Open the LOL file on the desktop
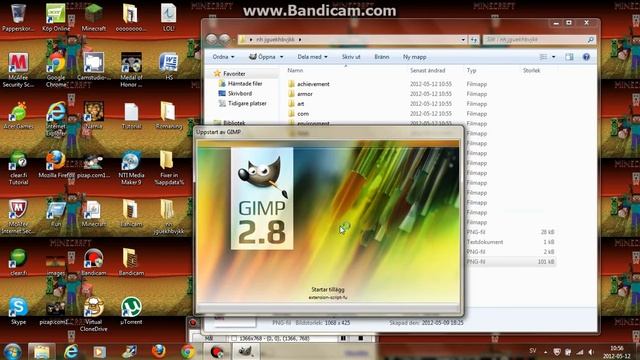This screenshot has height=360, width=640. (x=168, y=17)
